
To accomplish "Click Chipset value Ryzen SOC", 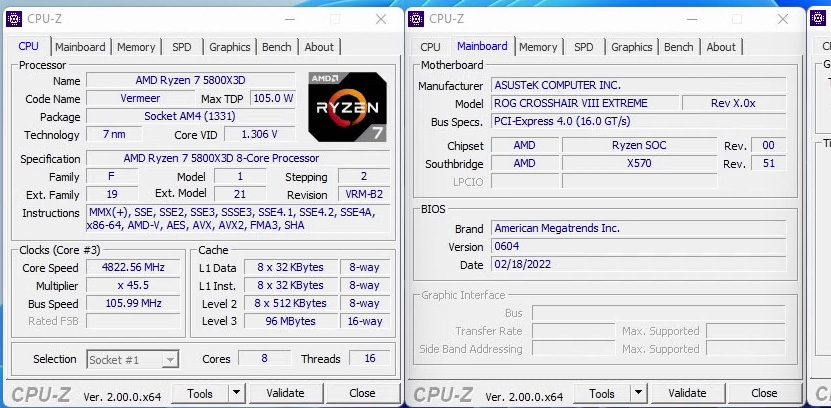I will [639, 145].
